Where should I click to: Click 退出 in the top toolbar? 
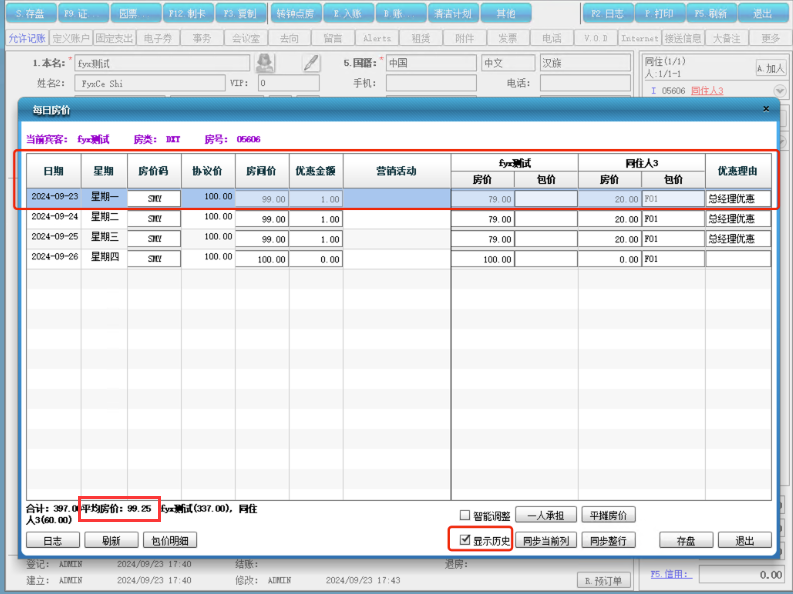763,13
